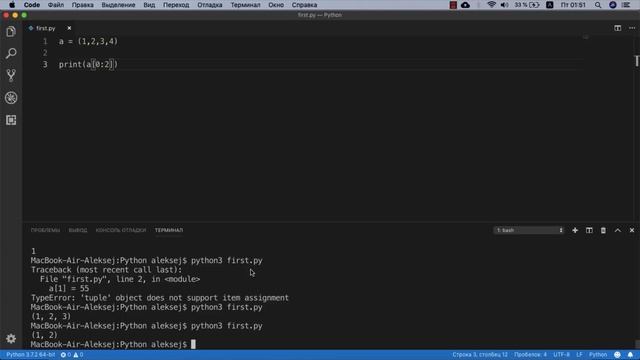Viewport: 640px width, 360px height.
Task: Open errors and warnings count in status bar
Action: [72, 355]
